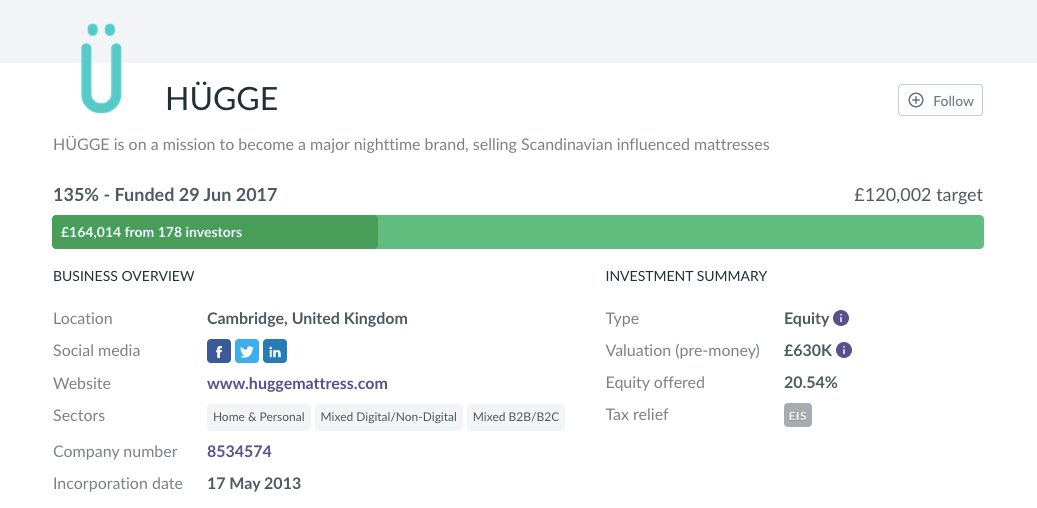Open company number 8534574 link
The width and height of the screenshot is (1037, 508).
coord(239,451)
